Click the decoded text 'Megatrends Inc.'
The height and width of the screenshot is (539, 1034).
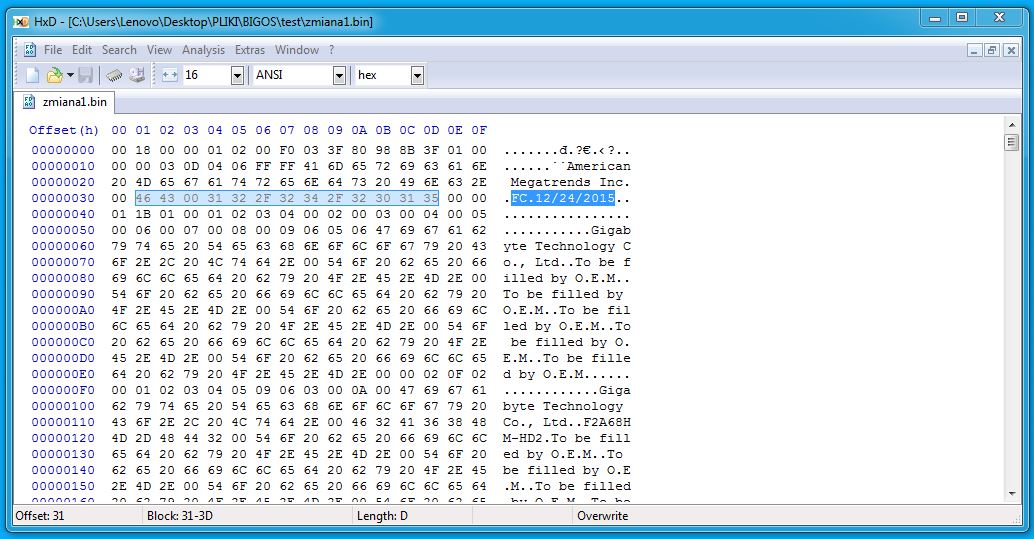[570, 182]
